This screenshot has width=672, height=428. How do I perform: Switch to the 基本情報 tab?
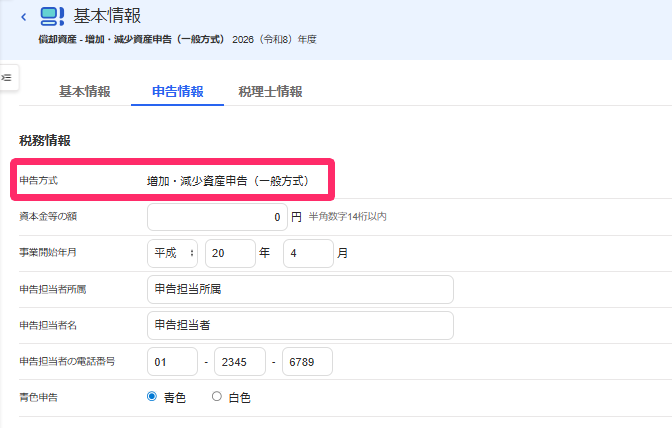coord(85,91)
